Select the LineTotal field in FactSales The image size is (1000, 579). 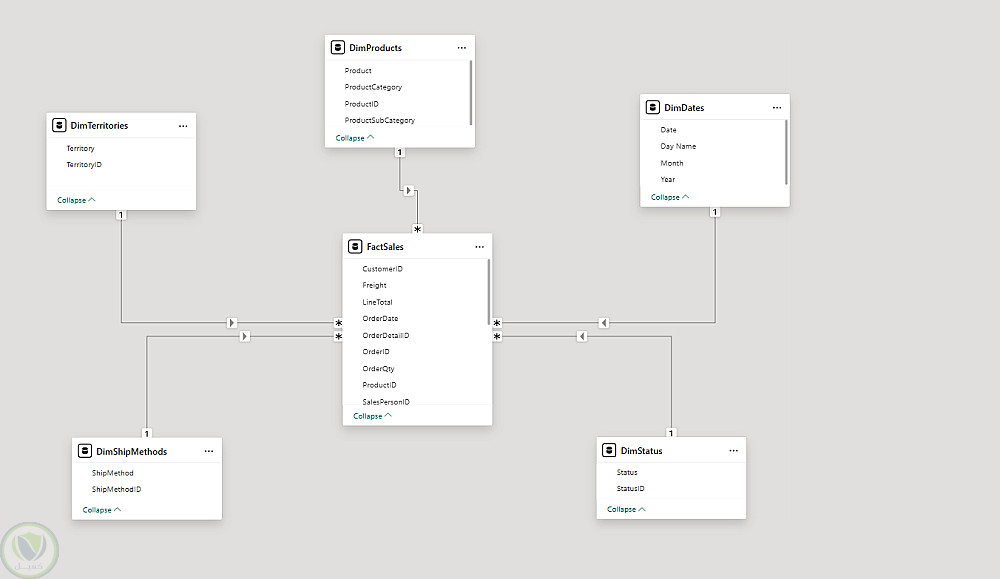click(x=377, y=302)
